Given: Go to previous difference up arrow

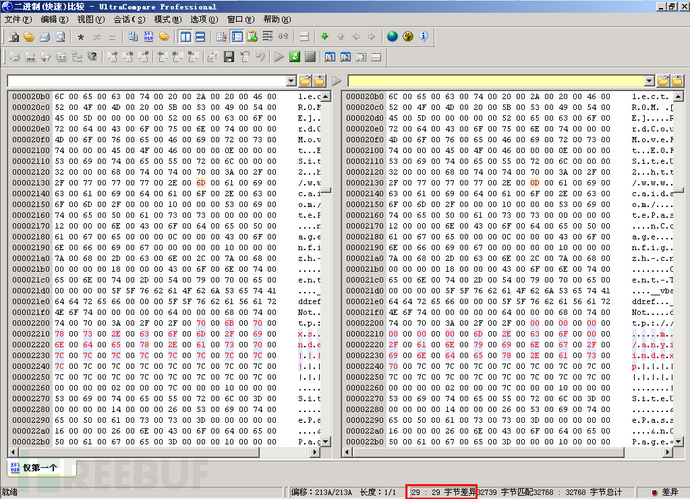Looking at the screenshot, I should (x=341, y=37).
